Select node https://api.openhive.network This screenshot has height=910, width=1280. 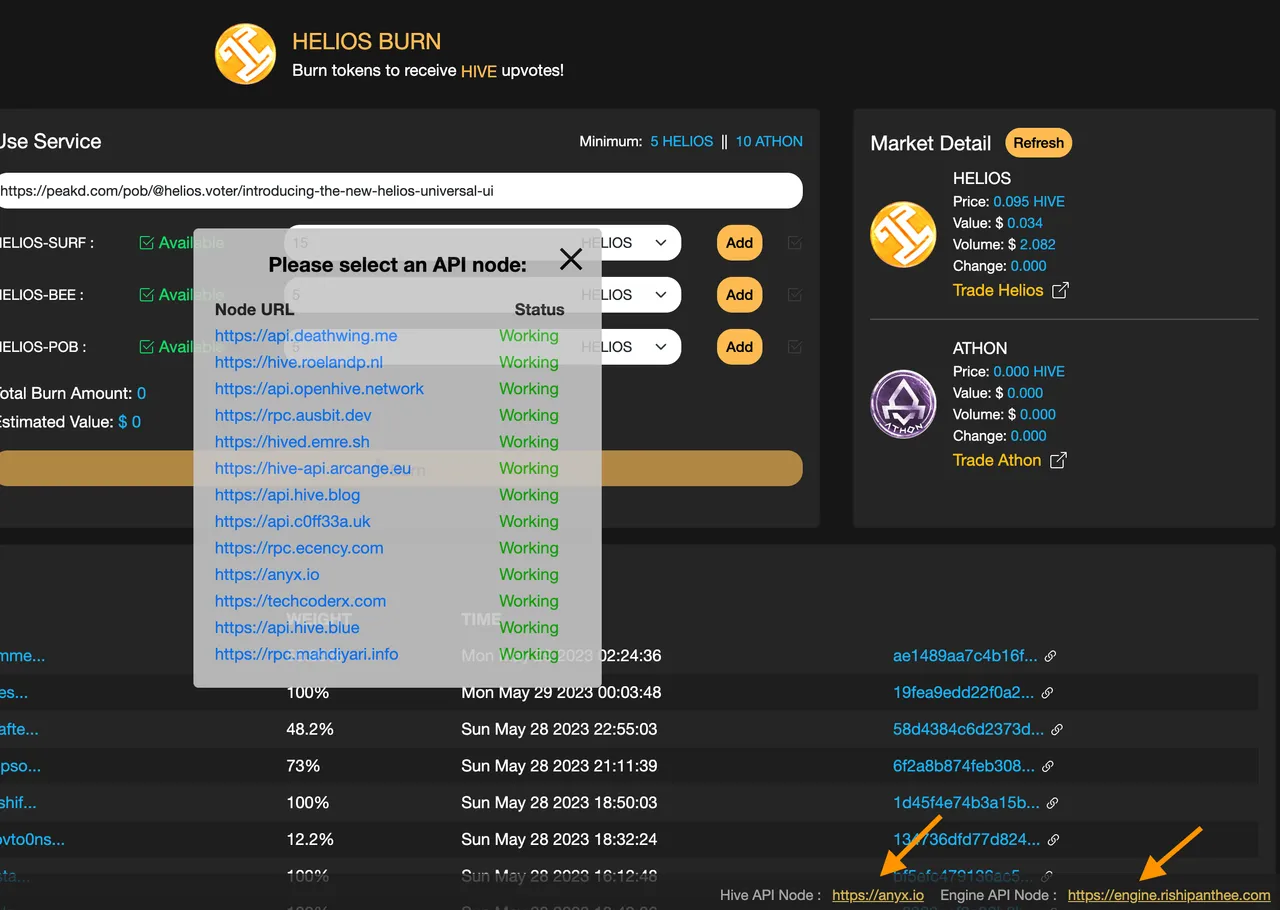[x=319, y=389]
